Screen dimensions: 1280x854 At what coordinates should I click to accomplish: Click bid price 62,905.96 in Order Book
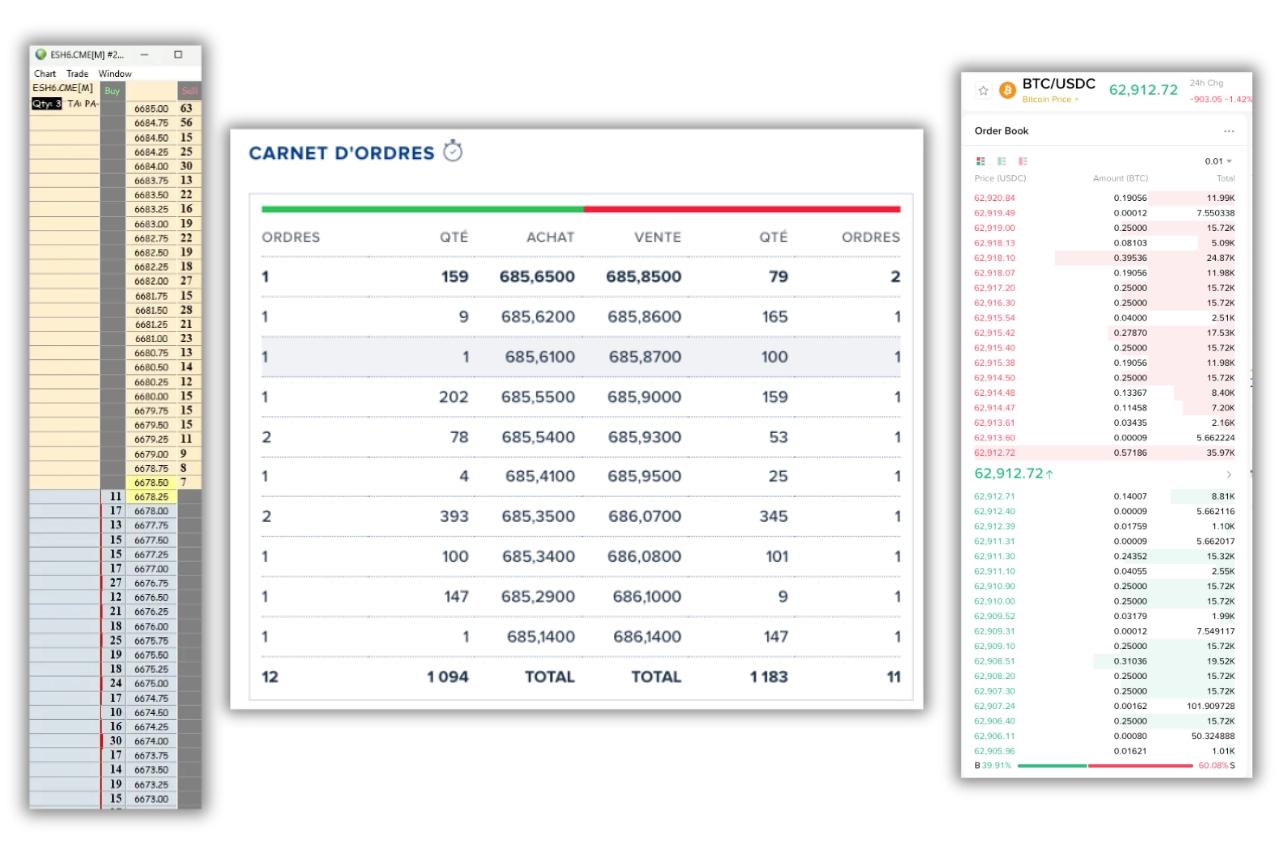tap(995, 749)
